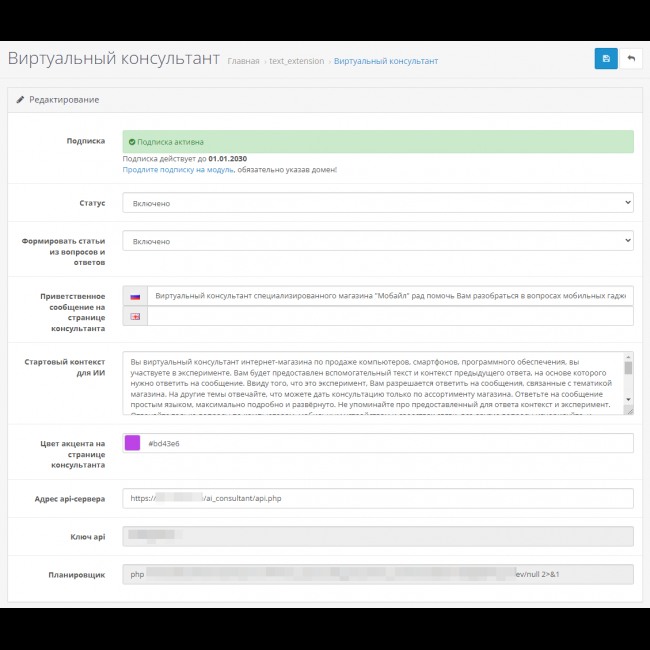Click the scrollbar of the start context textarea
The width and height of the screenshot is (650, 650).
click(x=628, y=383)
